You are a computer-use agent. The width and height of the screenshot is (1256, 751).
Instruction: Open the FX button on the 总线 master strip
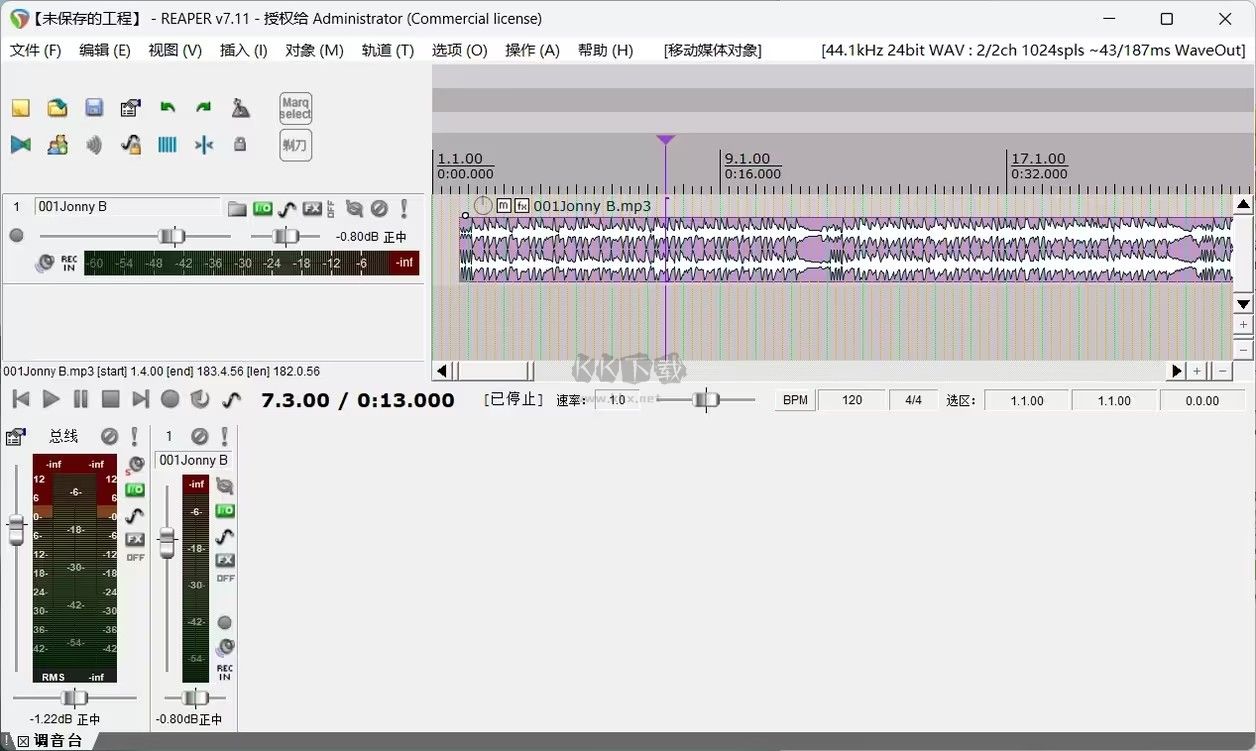[135, 539]
